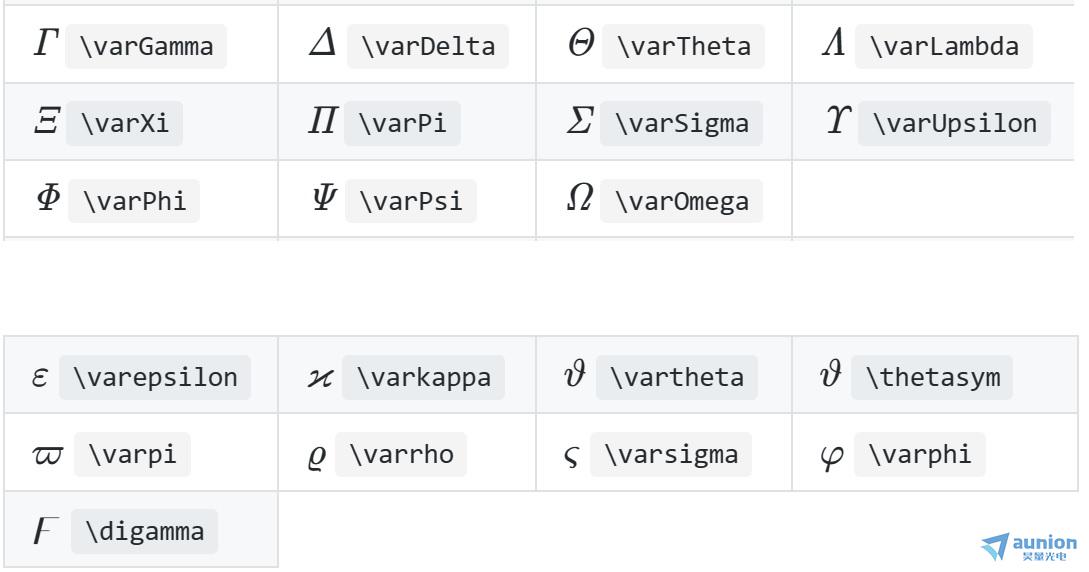Select the \varrho code label
This screenshot has height=572, width=1089.
tap(401, 455)
